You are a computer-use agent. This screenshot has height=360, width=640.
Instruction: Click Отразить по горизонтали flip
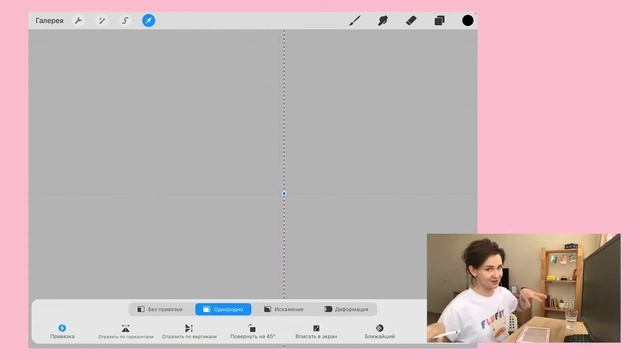126,331
